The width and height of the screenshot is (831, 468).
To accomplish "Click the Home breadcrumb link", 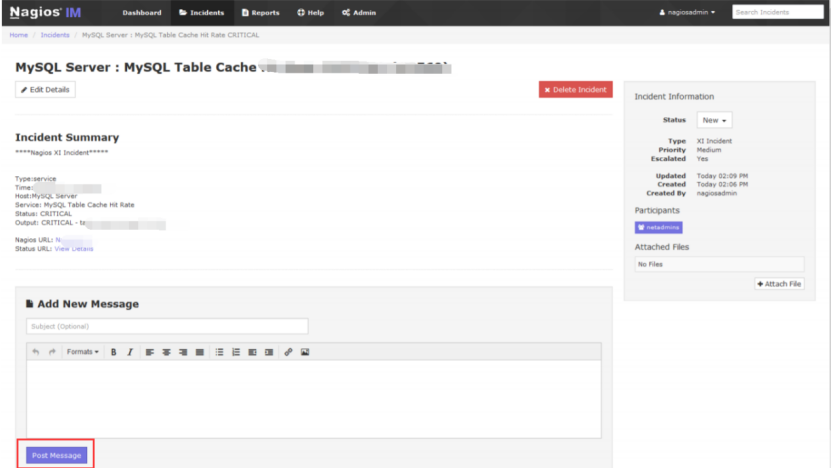I will [x=19, y=35].
